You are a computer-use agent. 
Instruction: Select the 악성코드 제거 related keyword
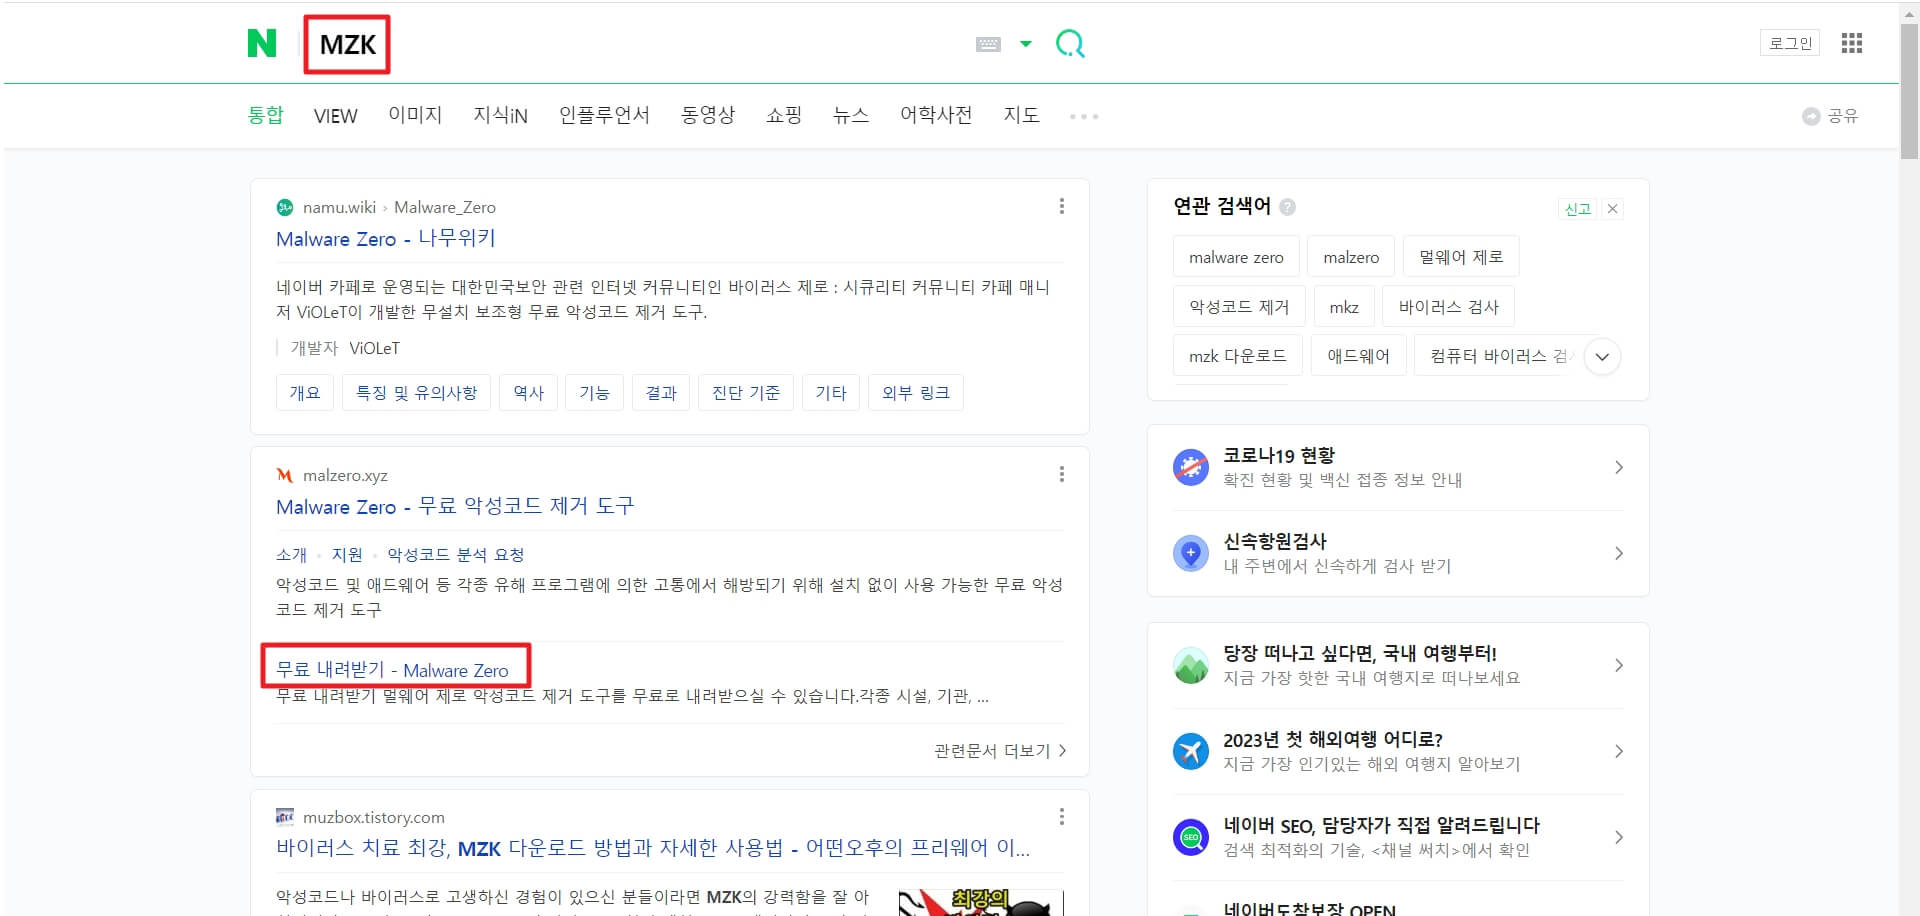(x=1239, y=306)
